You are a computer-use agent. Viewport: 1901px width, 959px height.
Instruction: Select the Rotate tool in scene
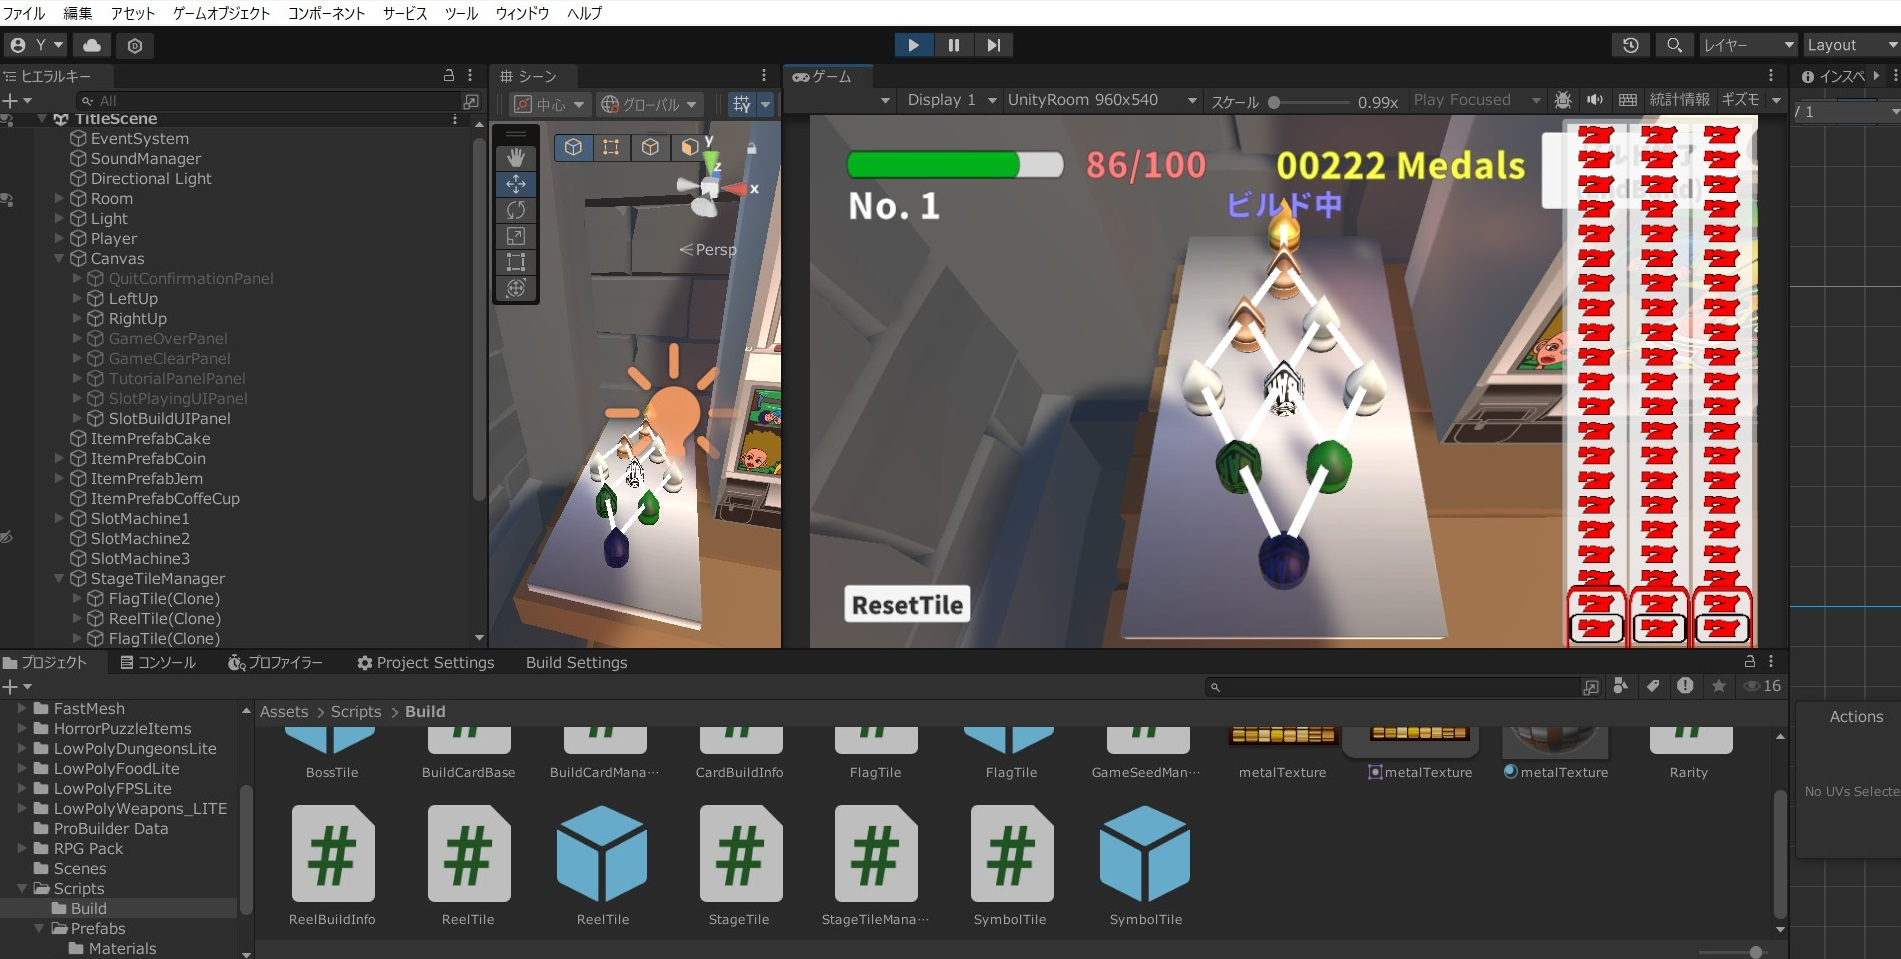(x=516, y=210)
